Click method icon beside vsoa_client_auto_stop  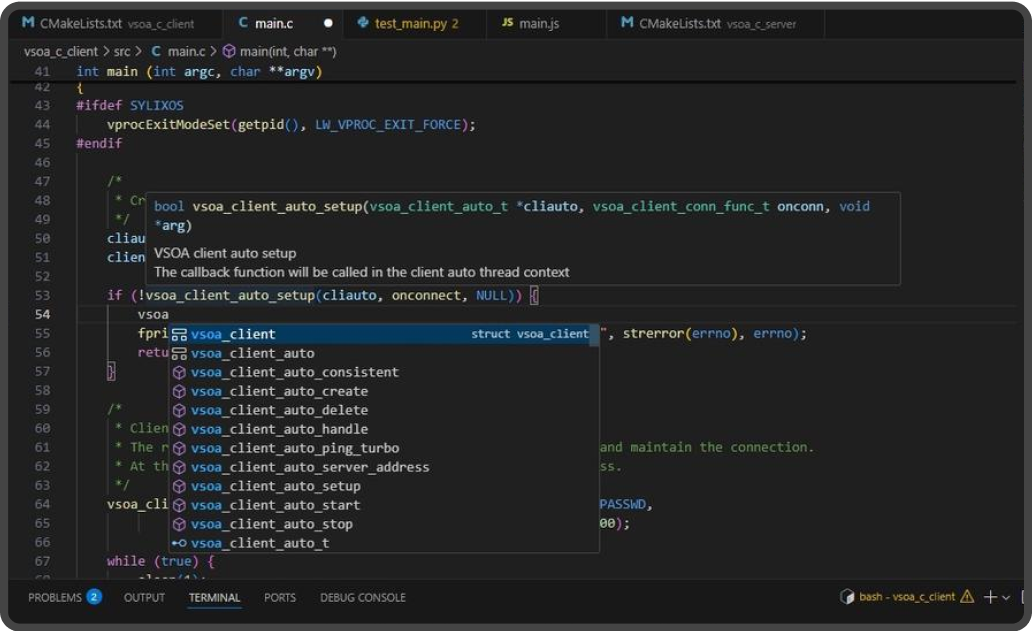tap(179, 524)
